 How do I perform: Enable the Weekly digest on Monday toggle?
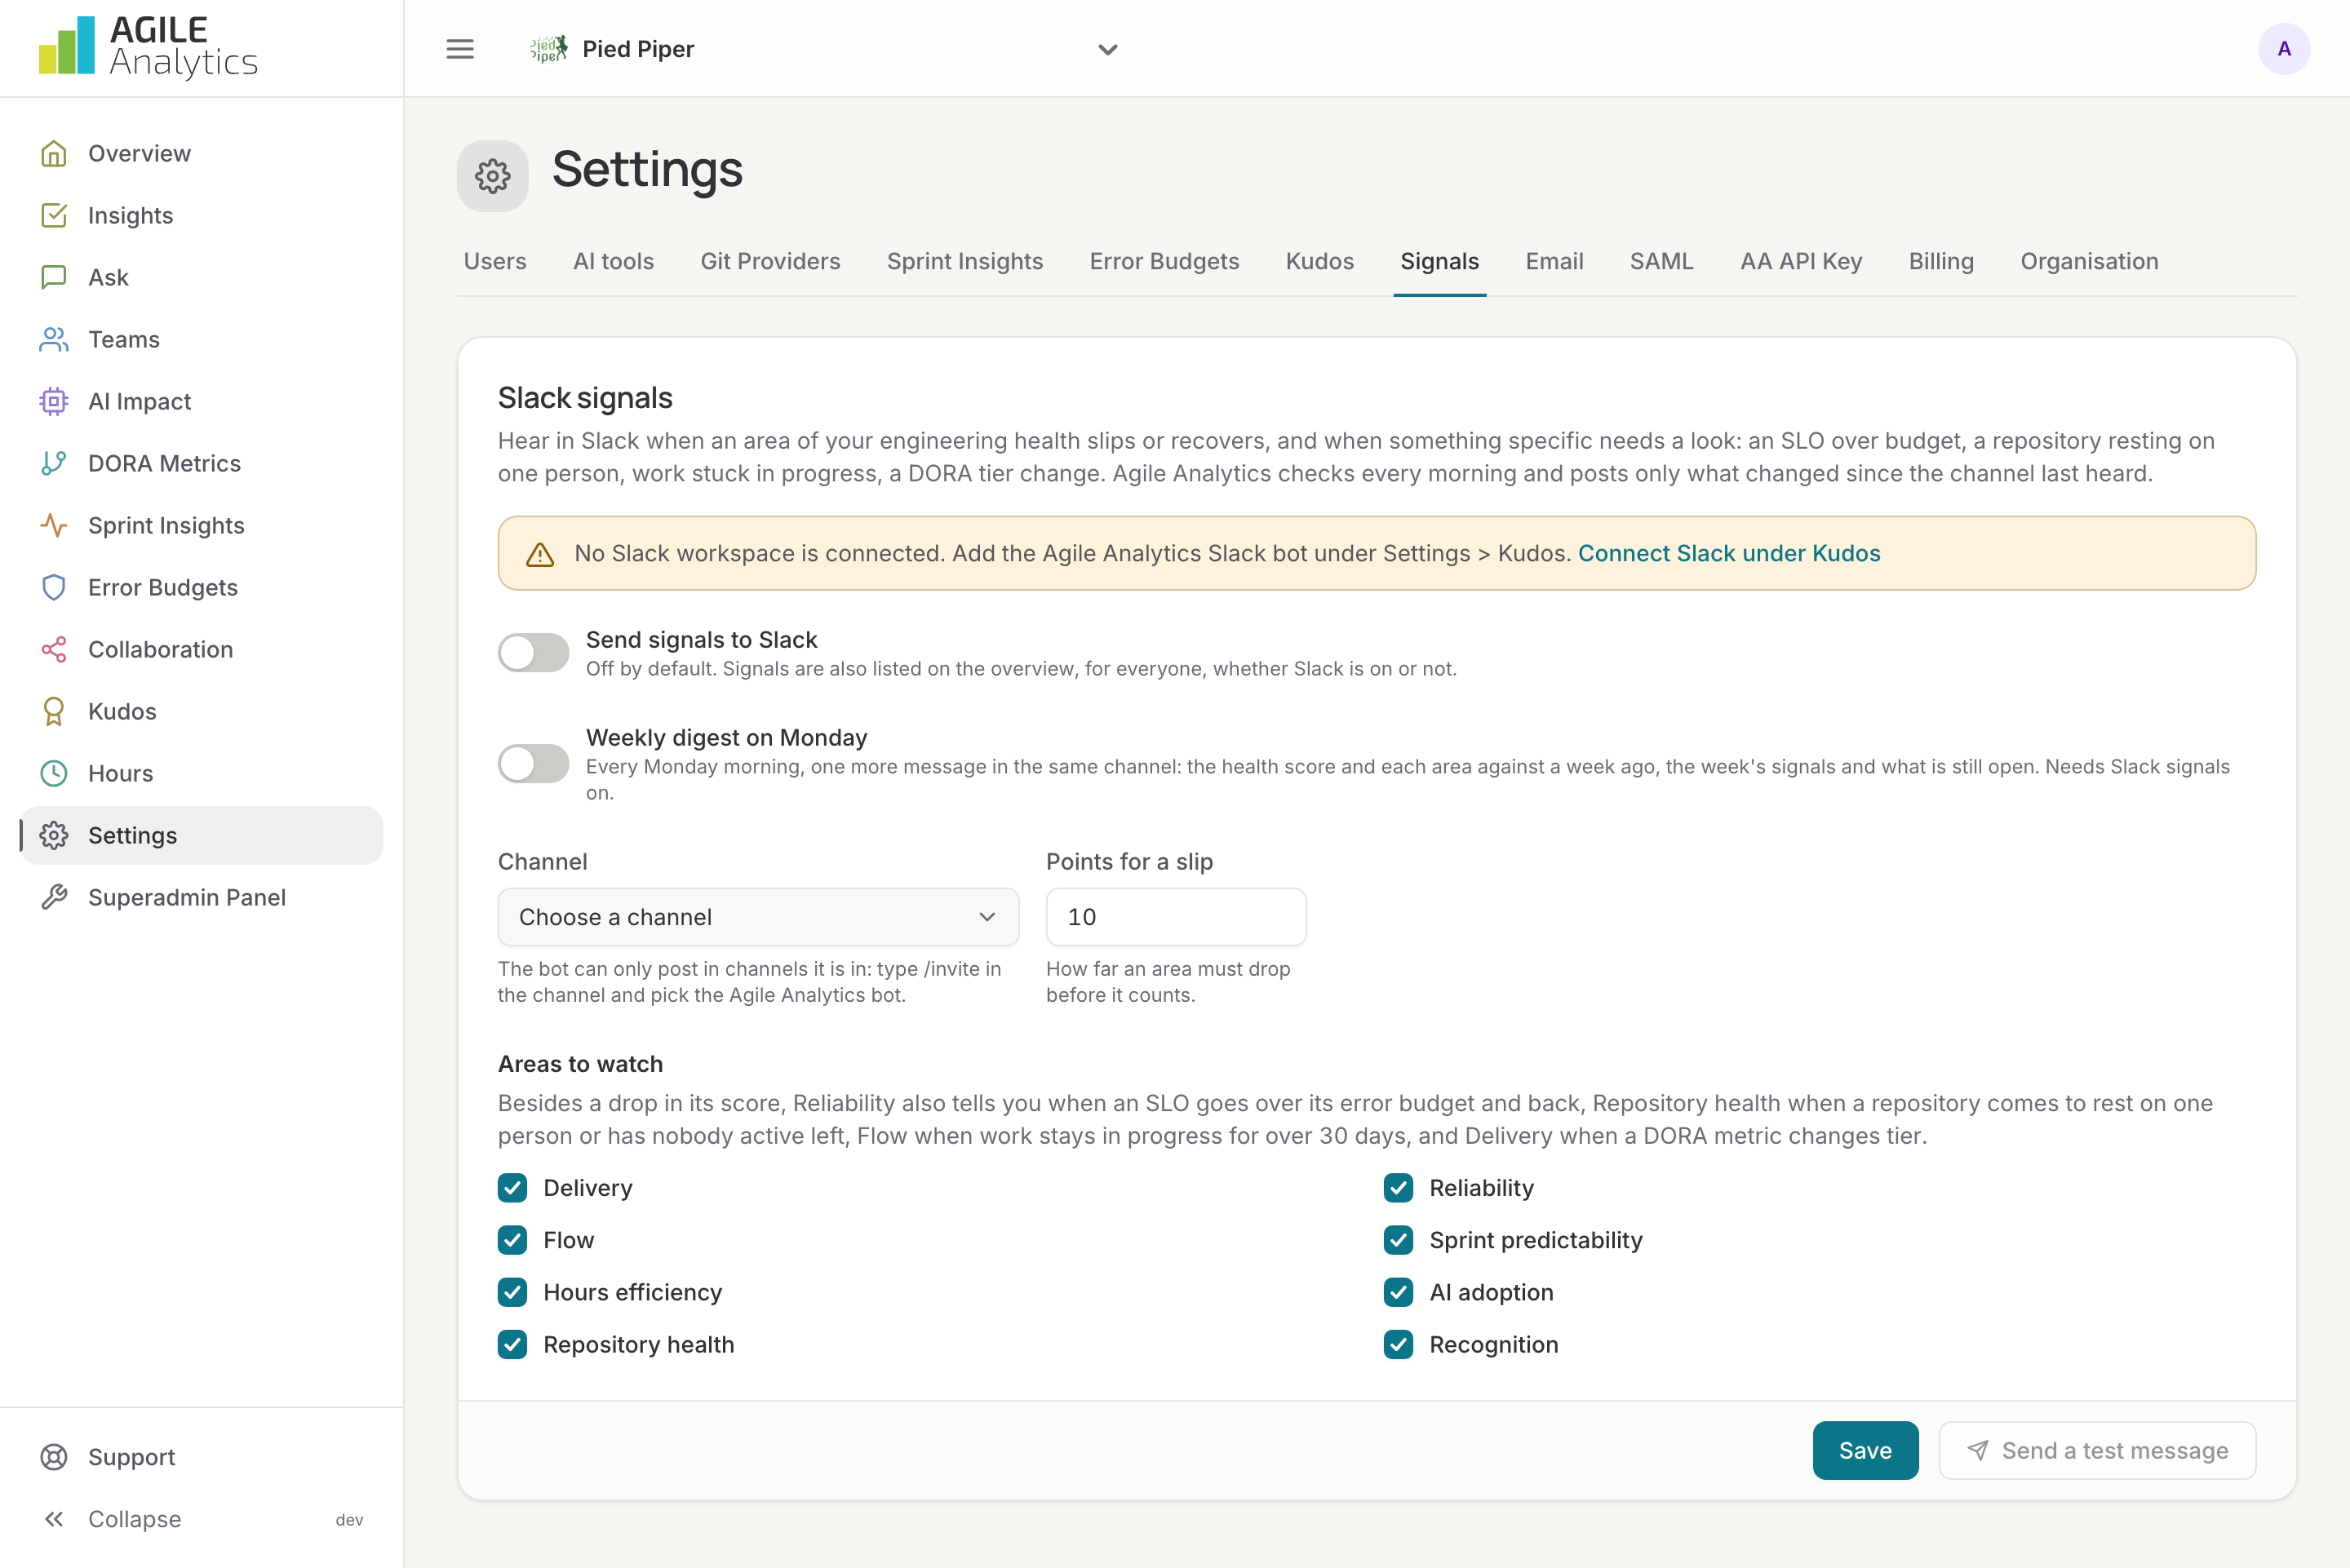pos(533,764)
